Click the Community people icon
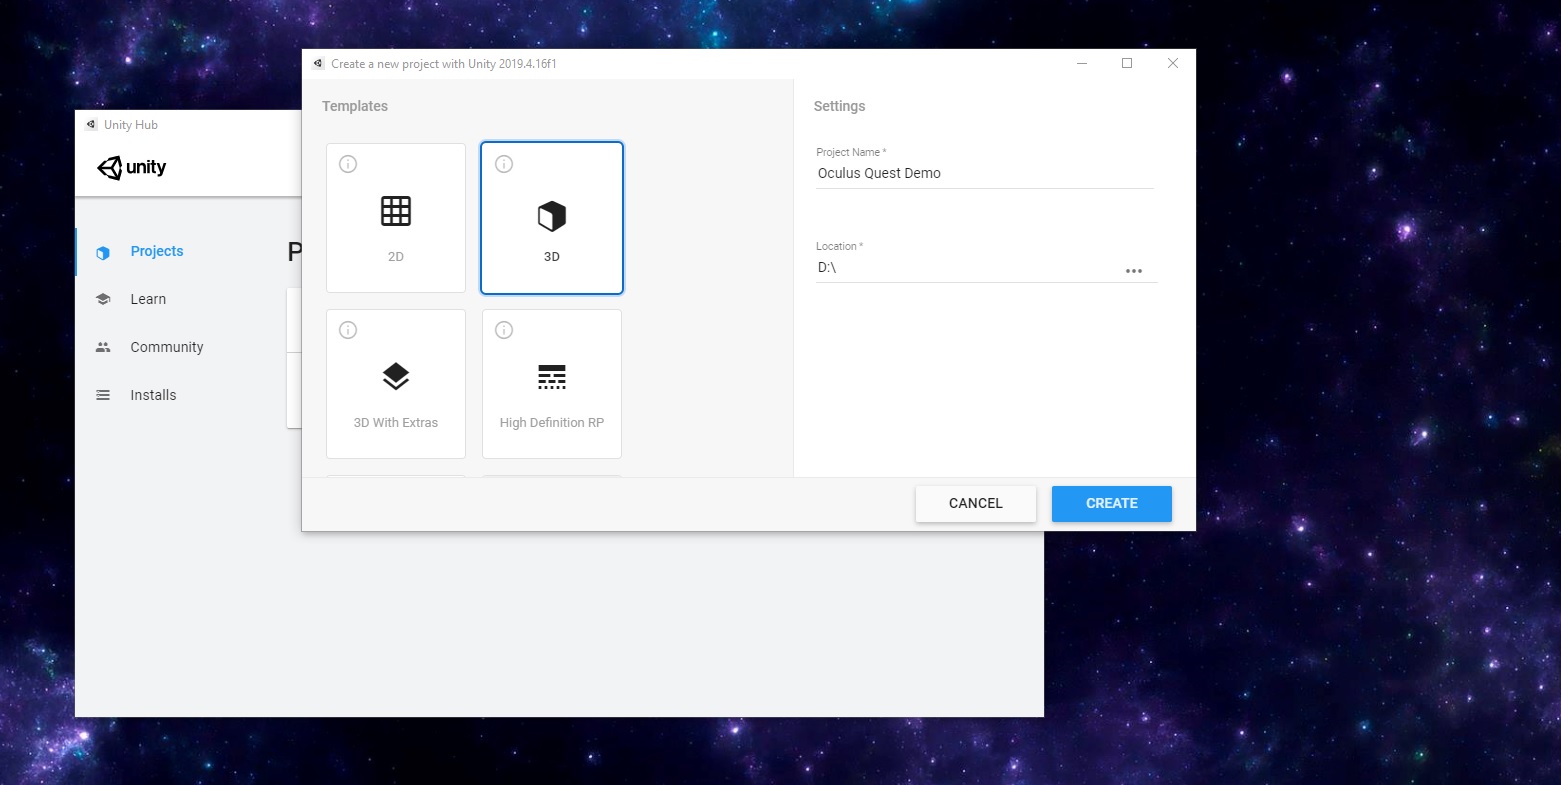This screenshot has height=785, width=1561. pyautogui.click(x=103, y=346)
